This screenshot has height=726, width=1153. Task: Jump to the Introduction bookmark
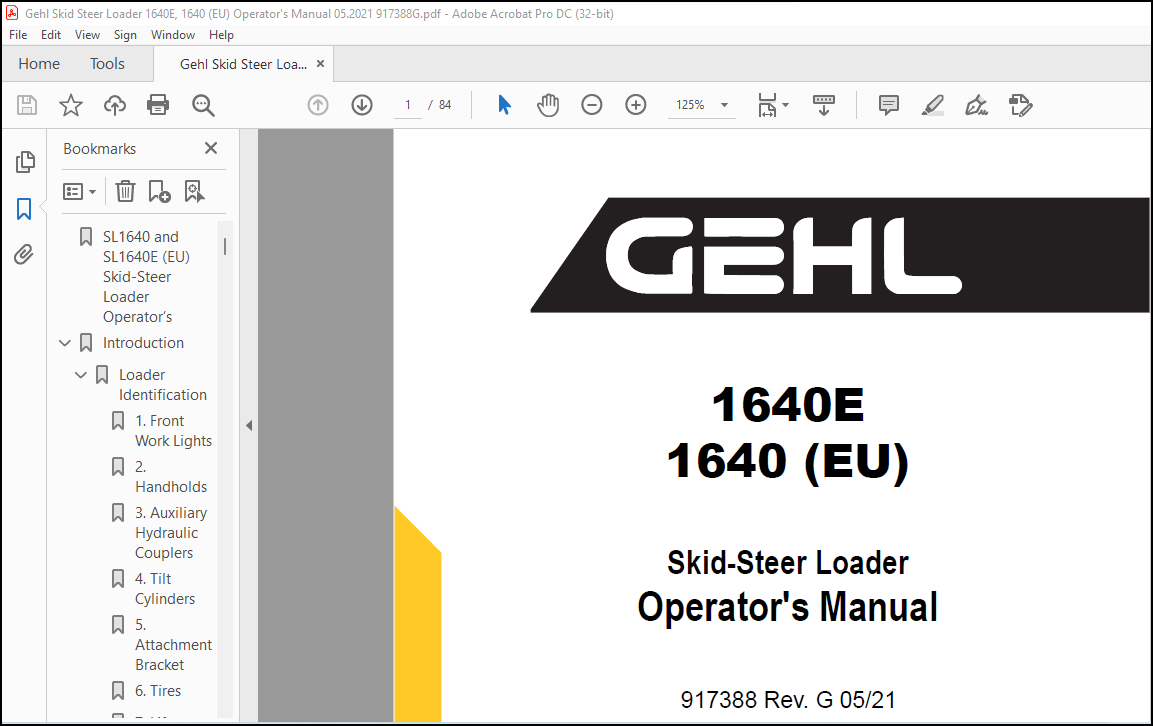click(143, 343)
